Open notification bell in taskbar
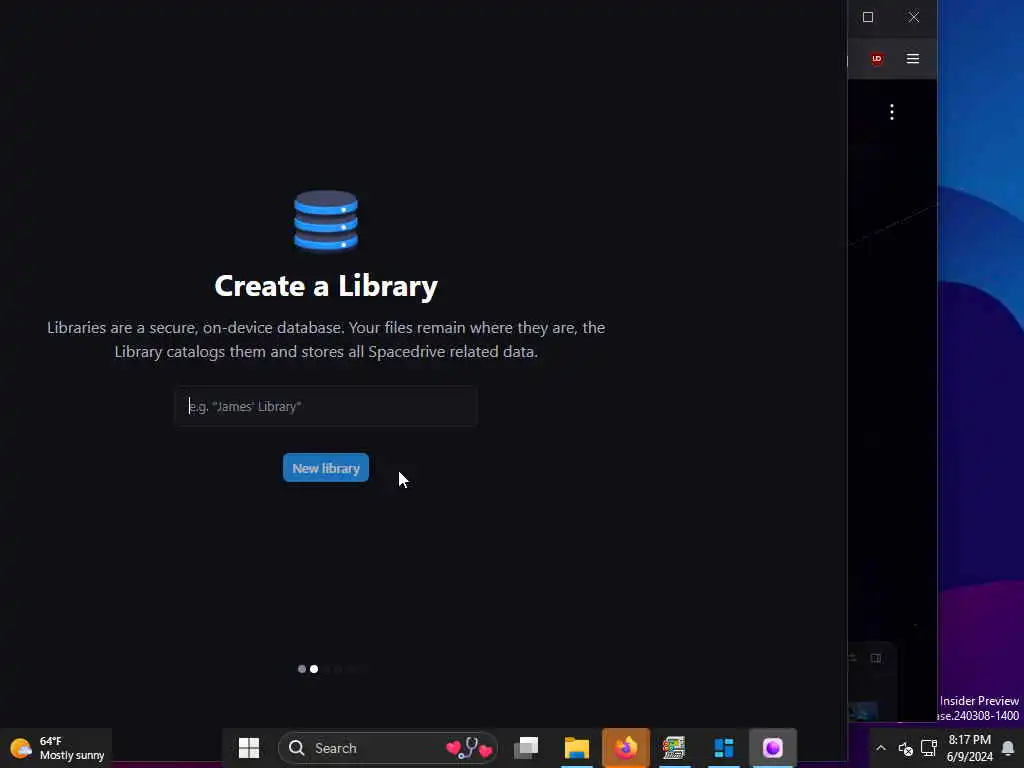The image size is (1024, 768). point(1008,748)
